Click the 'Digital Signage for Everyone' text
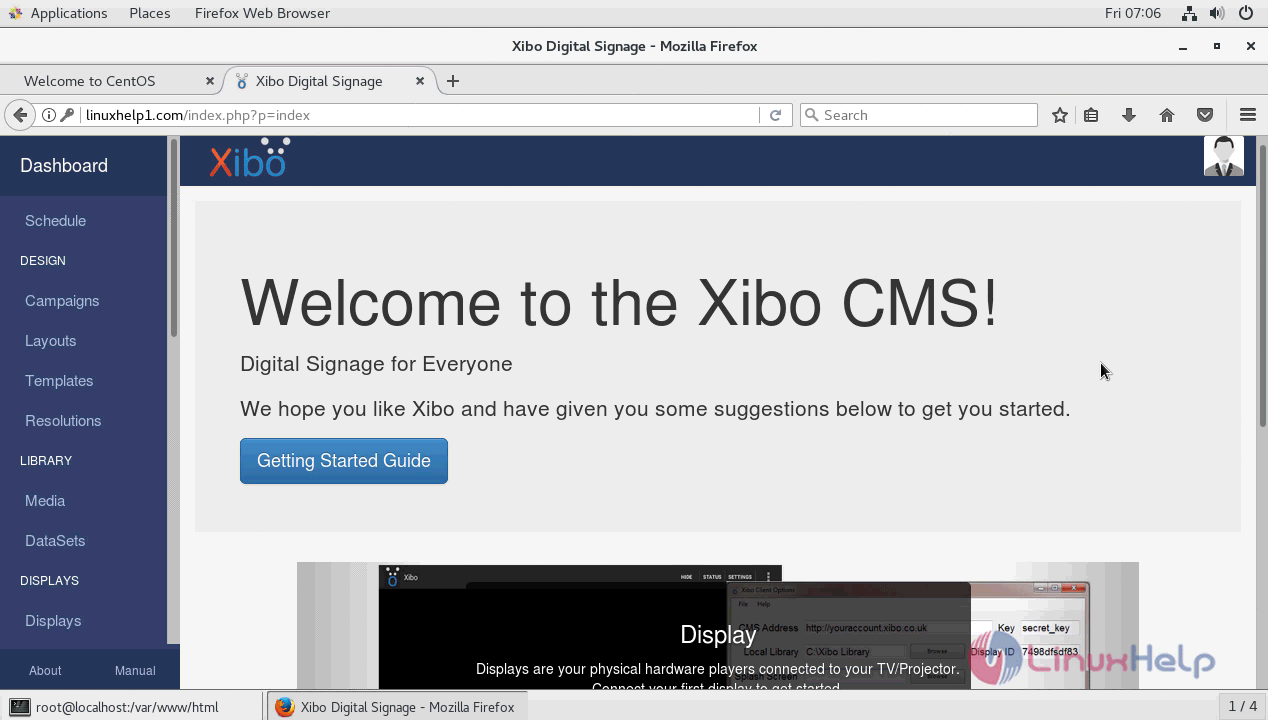 376,364
